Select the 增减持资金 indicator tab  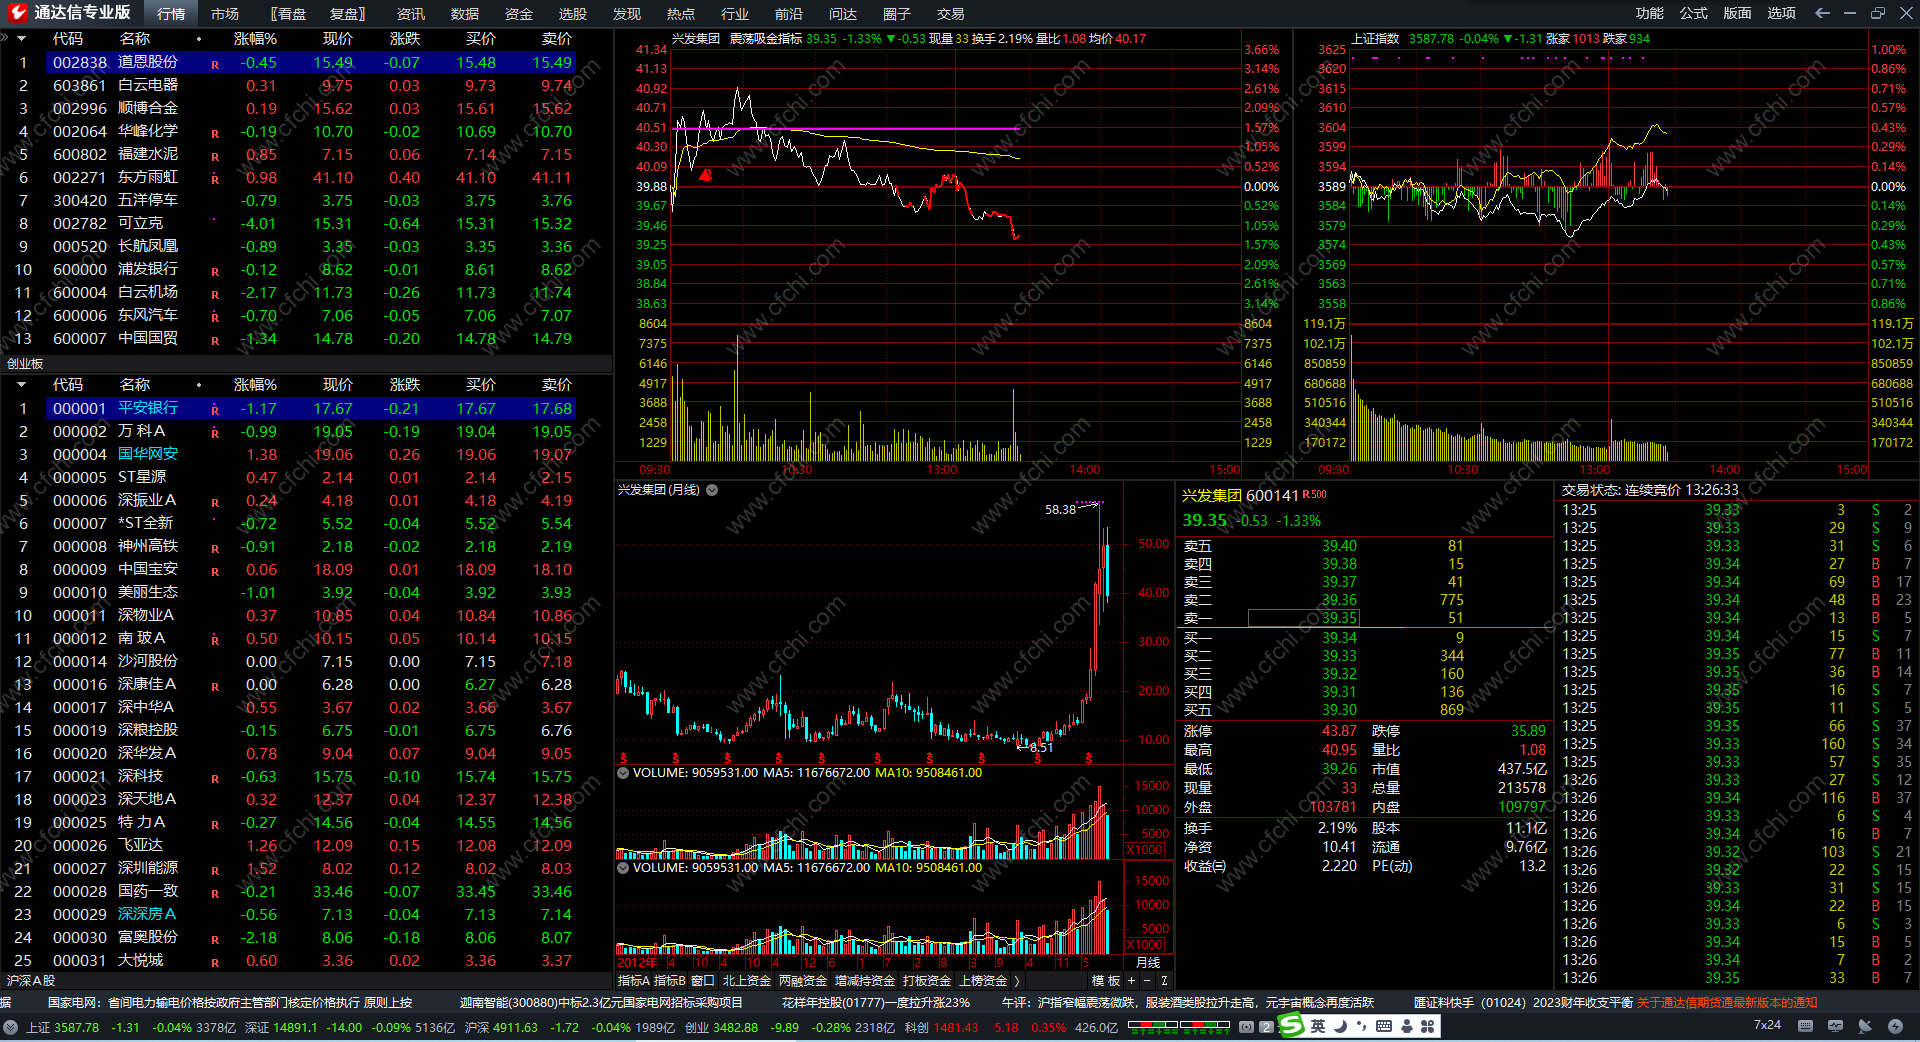coord(865,981)
